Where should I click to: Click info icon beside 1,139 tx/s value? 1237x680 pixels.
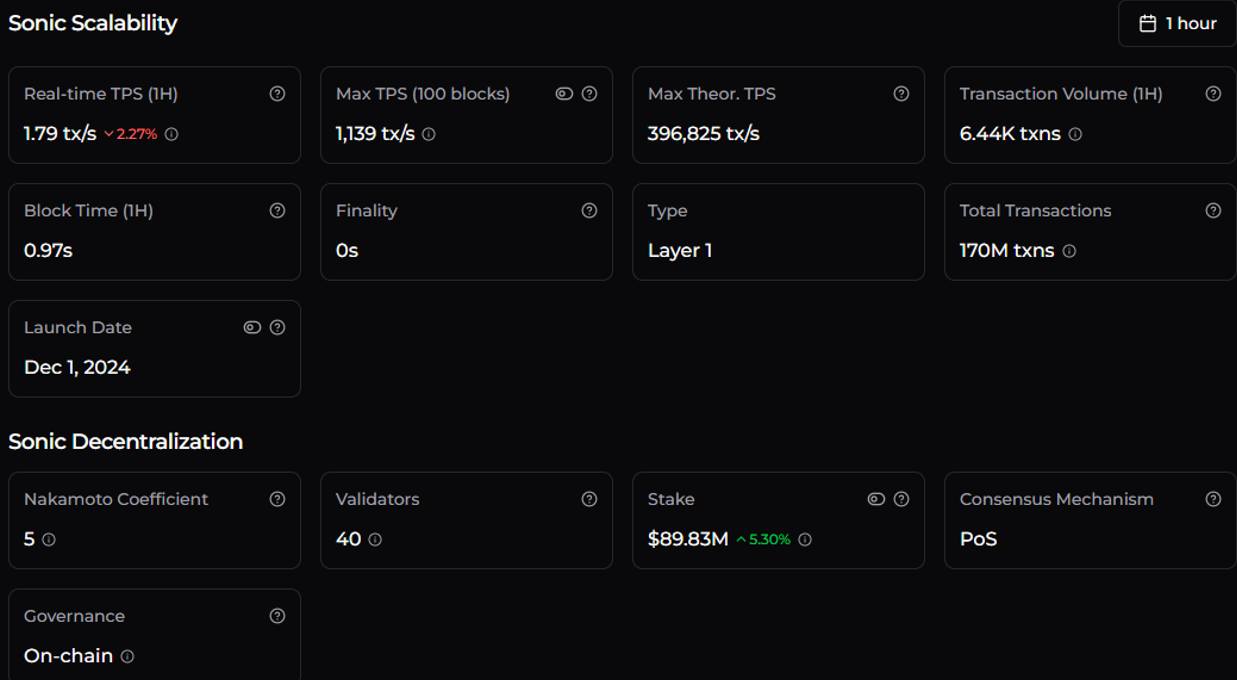[429, 134]
